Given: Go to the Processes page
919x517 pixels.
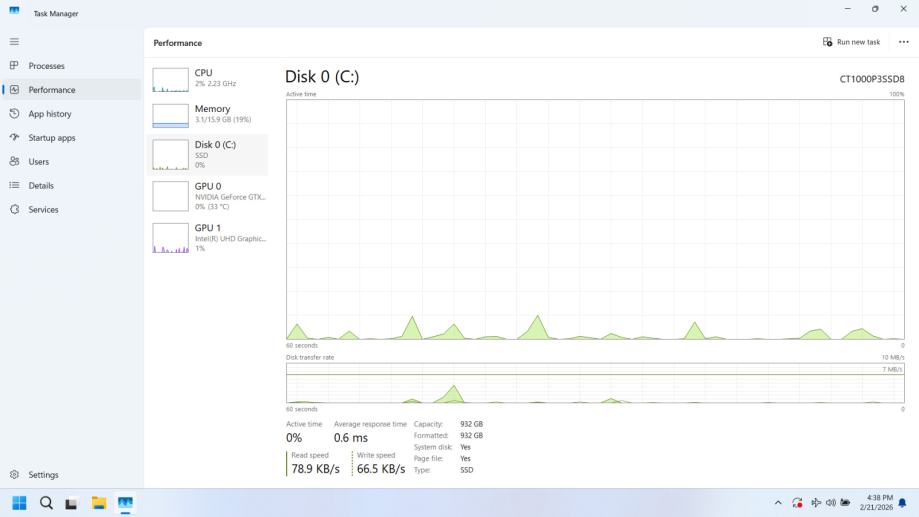Looking at the screenshot, I should [x=46, y=66].
